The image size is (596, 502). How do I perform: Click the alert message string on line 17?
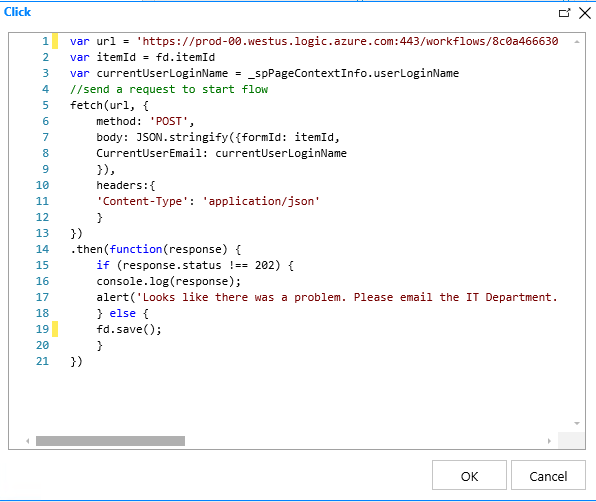[347, 297]
